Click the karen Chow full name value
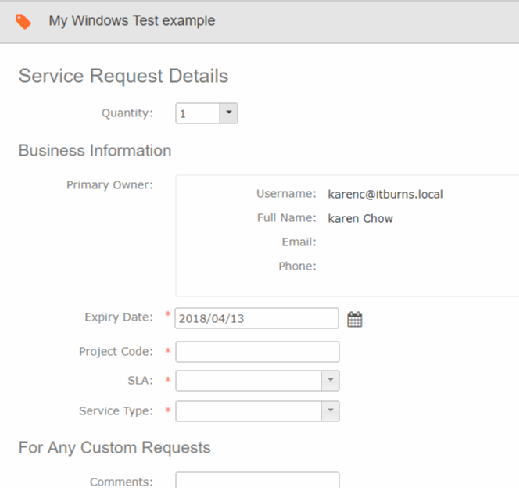This screenshot has width=519, height=488. [x=360, y=218]
